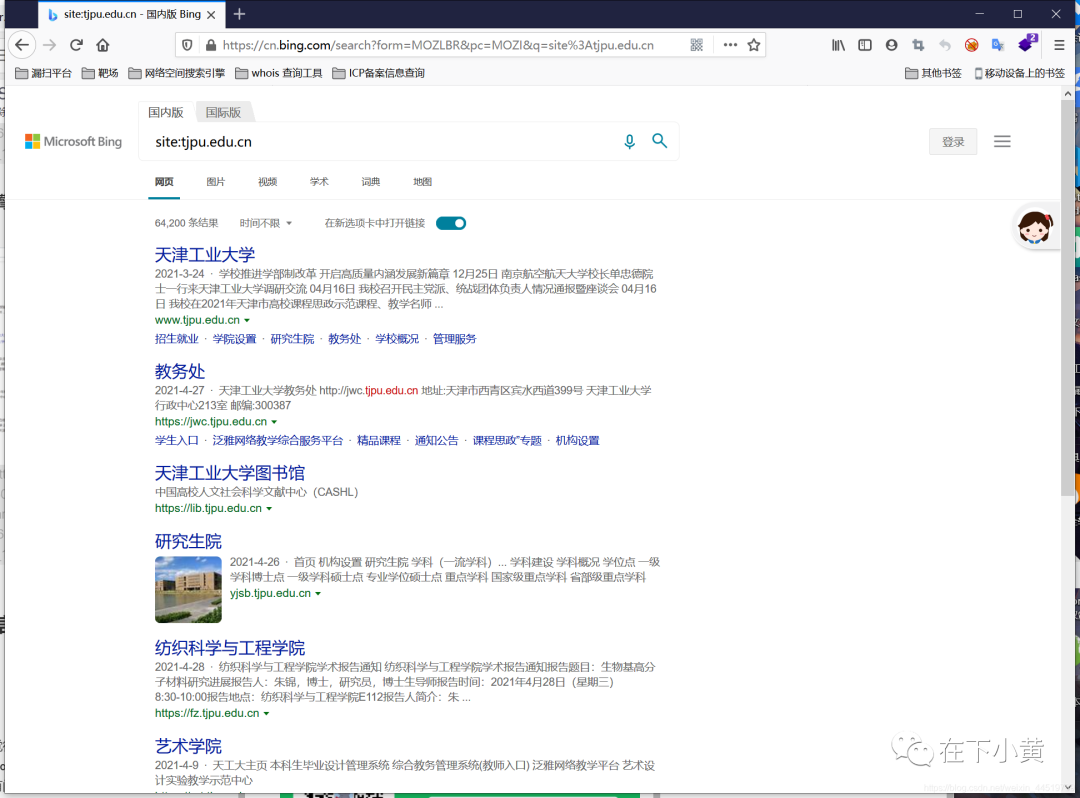Image resolution: width=1080 pixels, height=798 pixels.
Task: Open the 天津工业大学图书馆 result
Action: [229, 473]
